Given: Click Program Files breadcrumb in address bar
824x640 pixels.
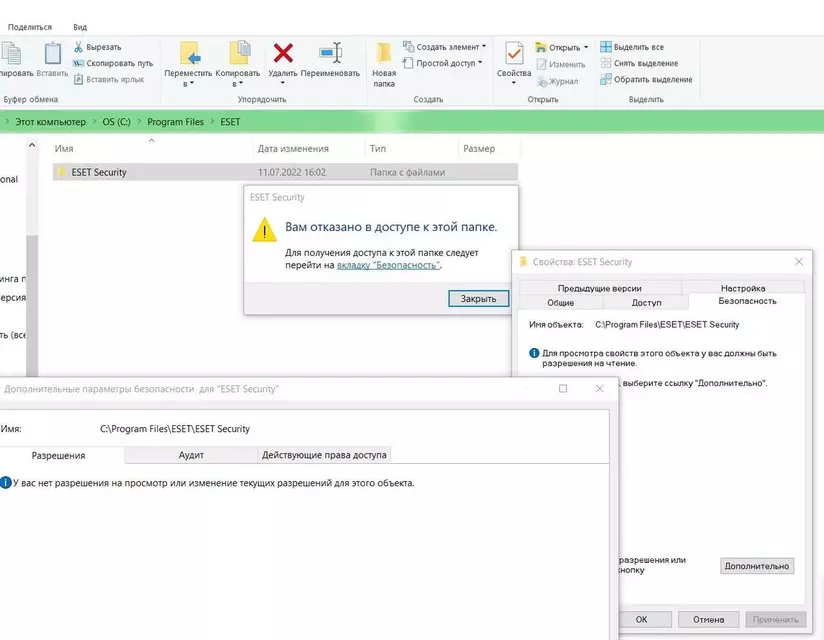Looking at the screenshot, I should coord(175,121).
